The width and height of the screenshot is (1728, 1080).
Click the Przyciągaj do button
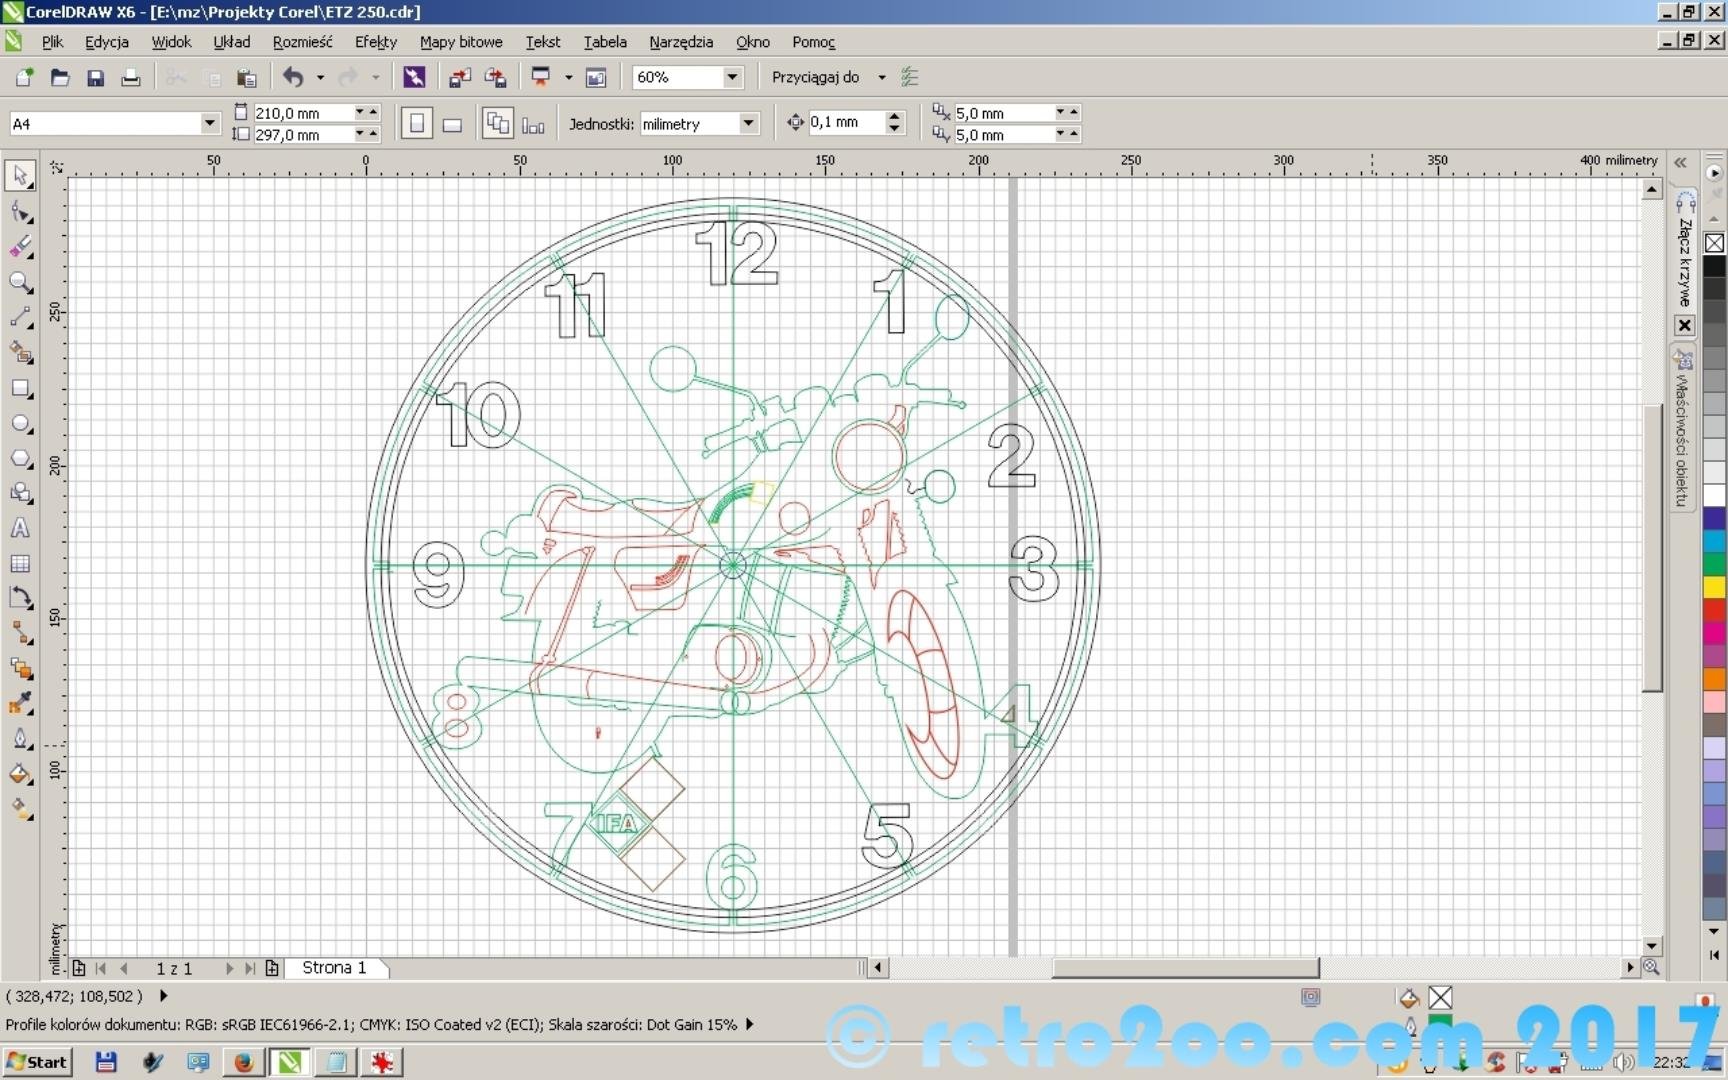point(815,77)
